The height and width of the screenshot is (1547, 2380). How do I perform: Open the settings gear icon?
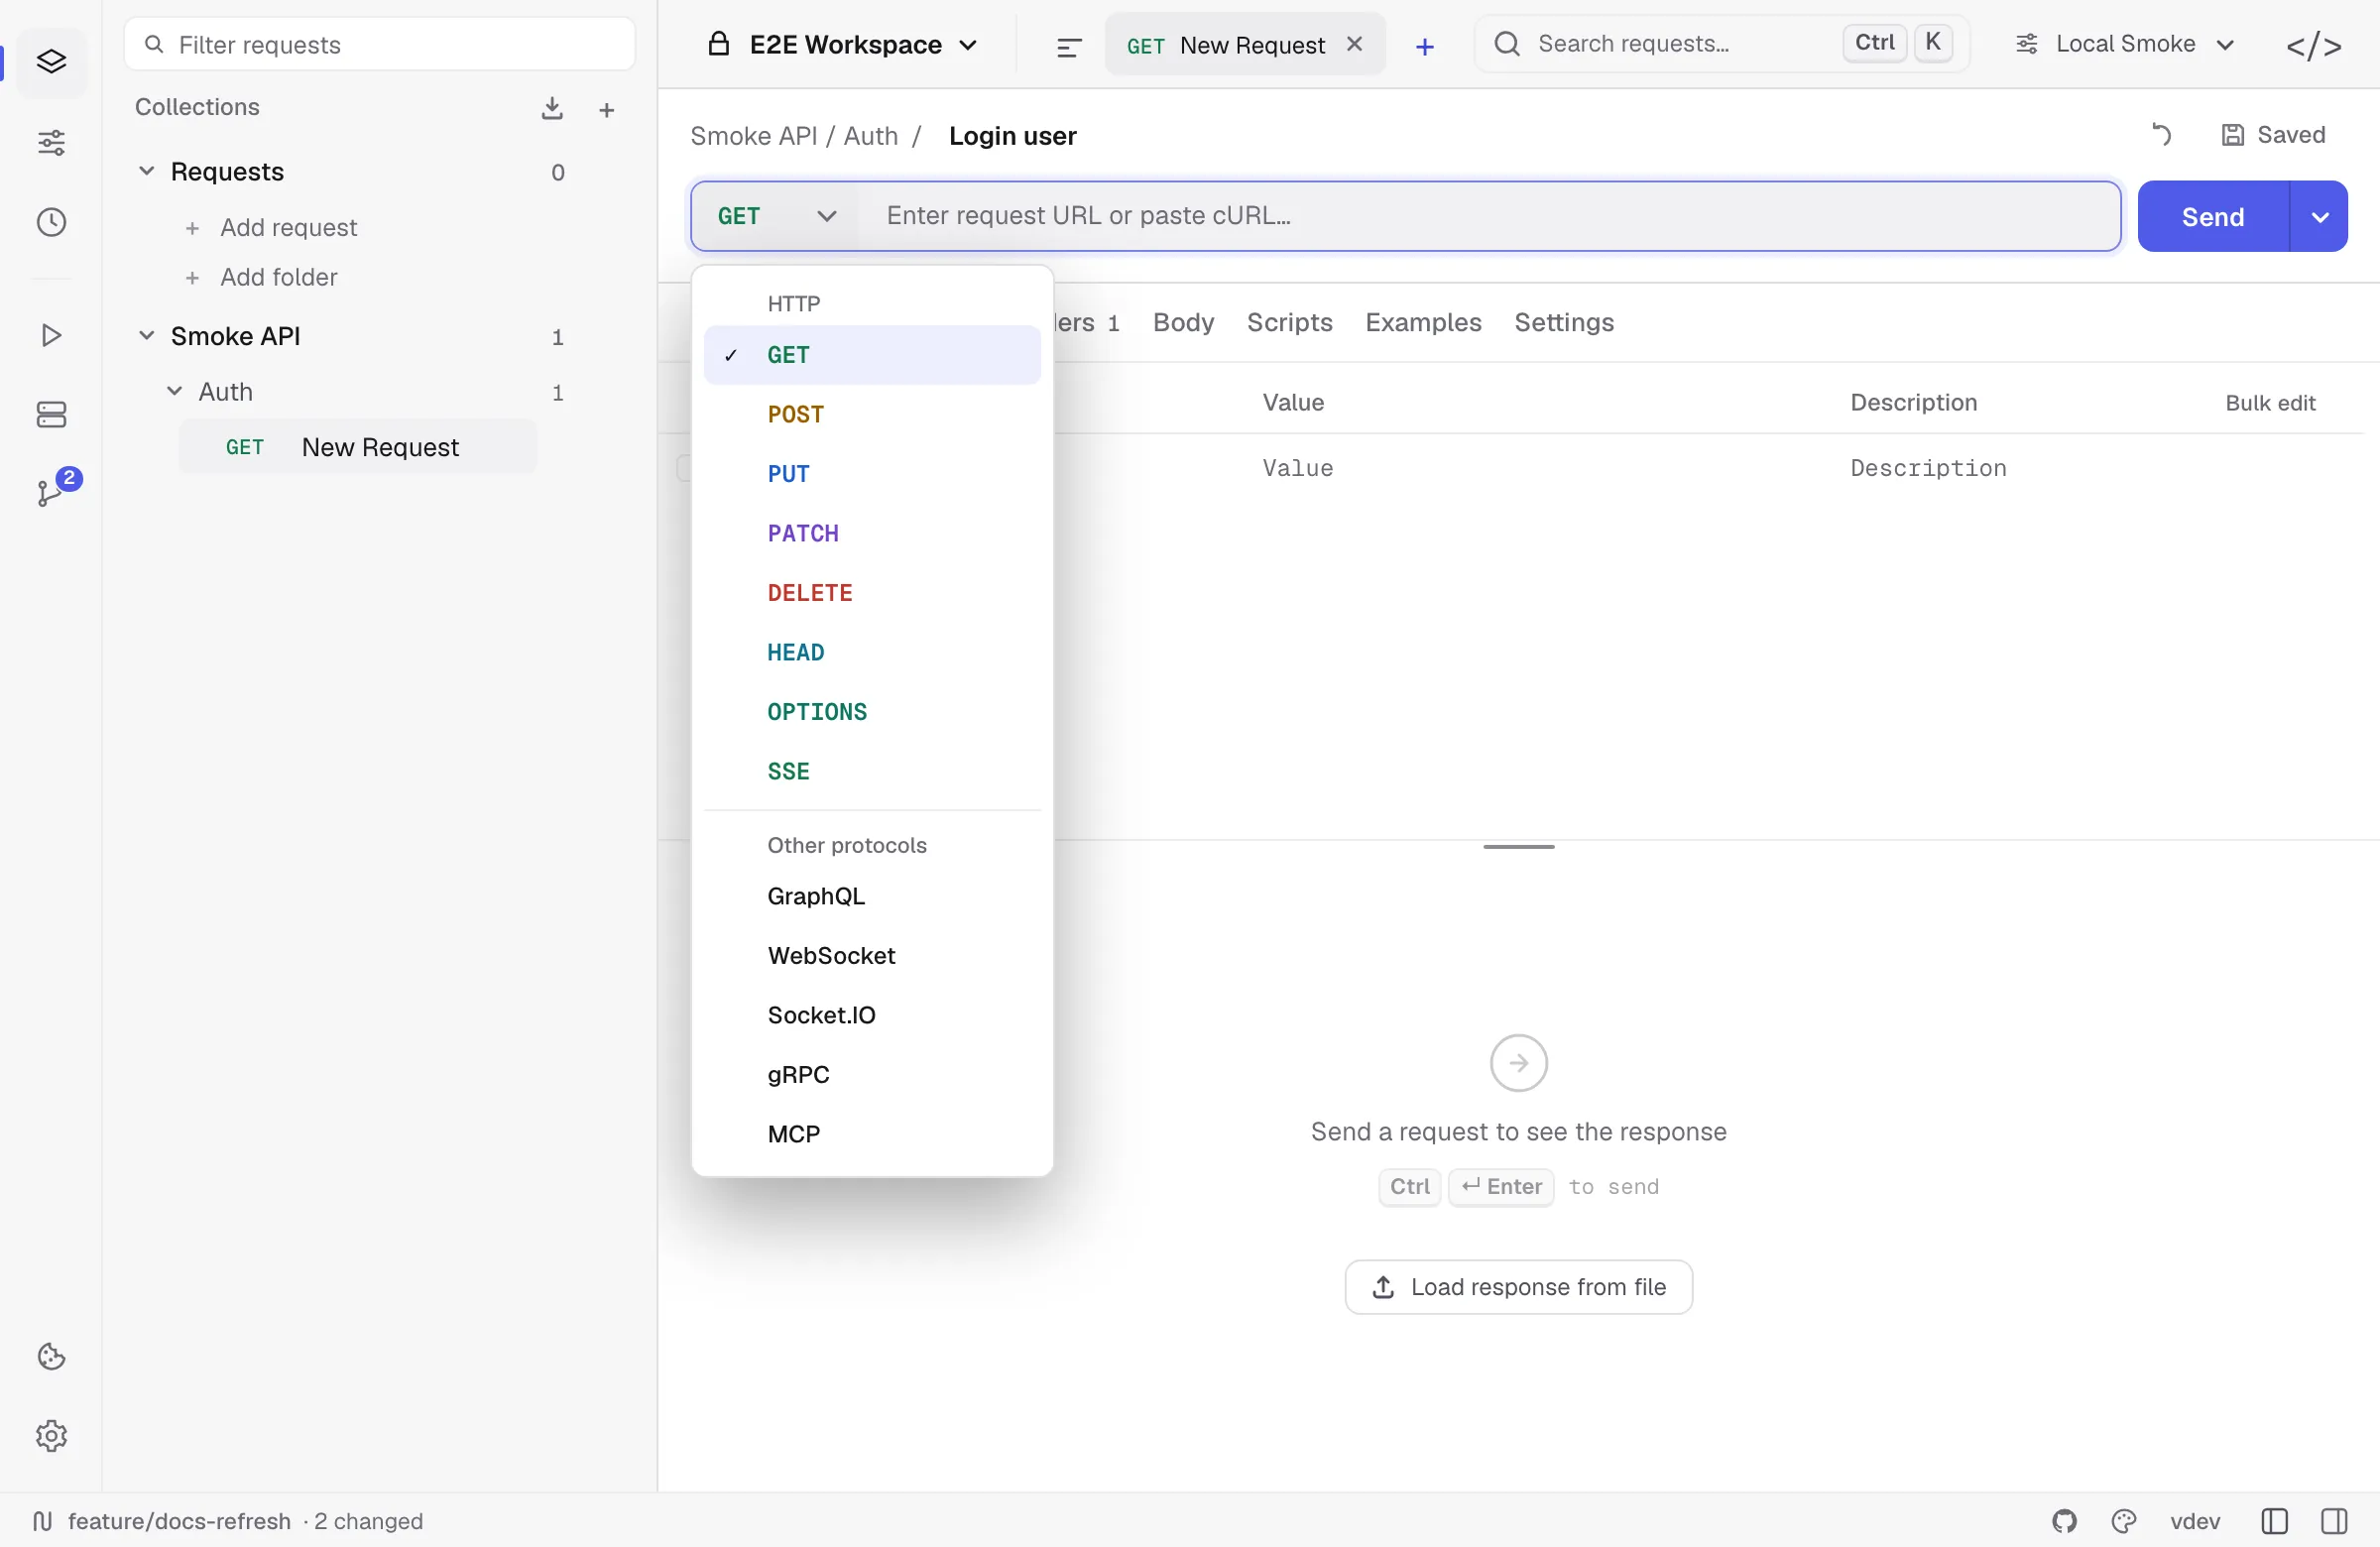tap(51, 1435)
